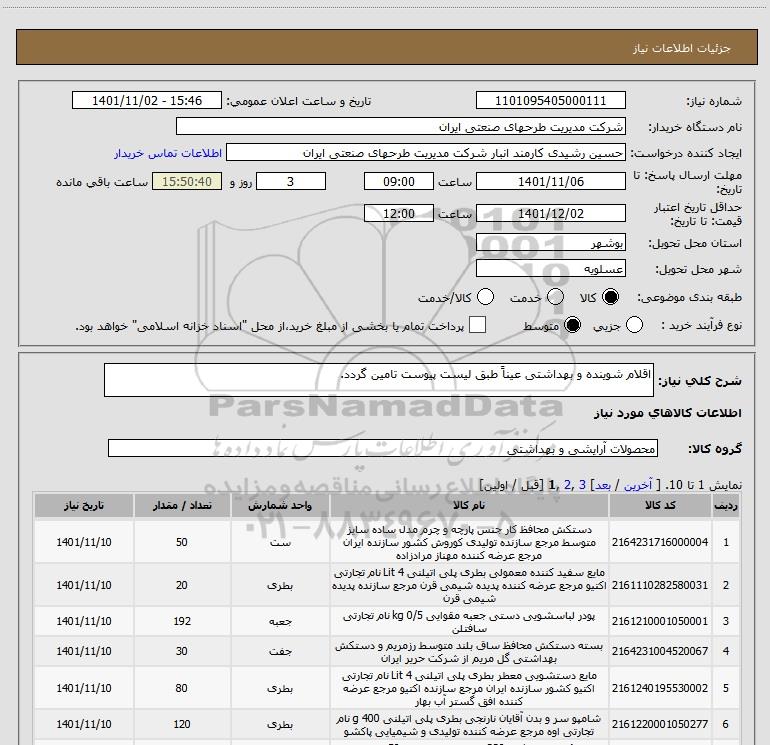Click the remaining days field showing 3
This screenshot has height=745, width=770.
click(291, 182)
